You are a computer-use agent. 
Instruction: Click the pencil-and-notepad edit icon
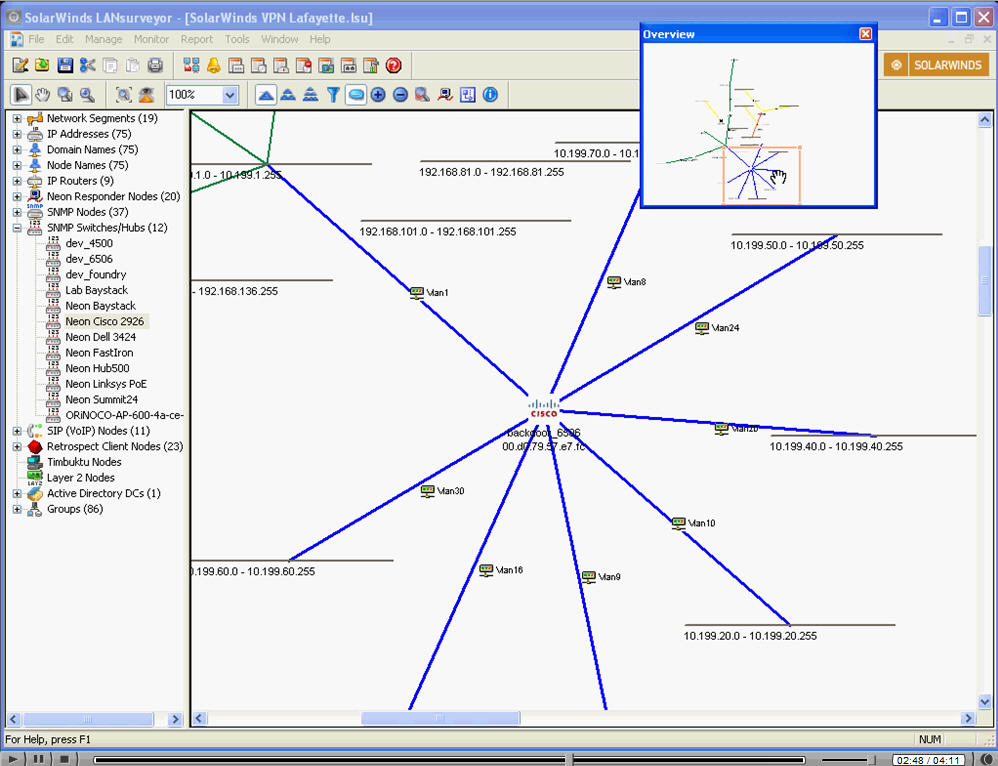tap(20, 65)
